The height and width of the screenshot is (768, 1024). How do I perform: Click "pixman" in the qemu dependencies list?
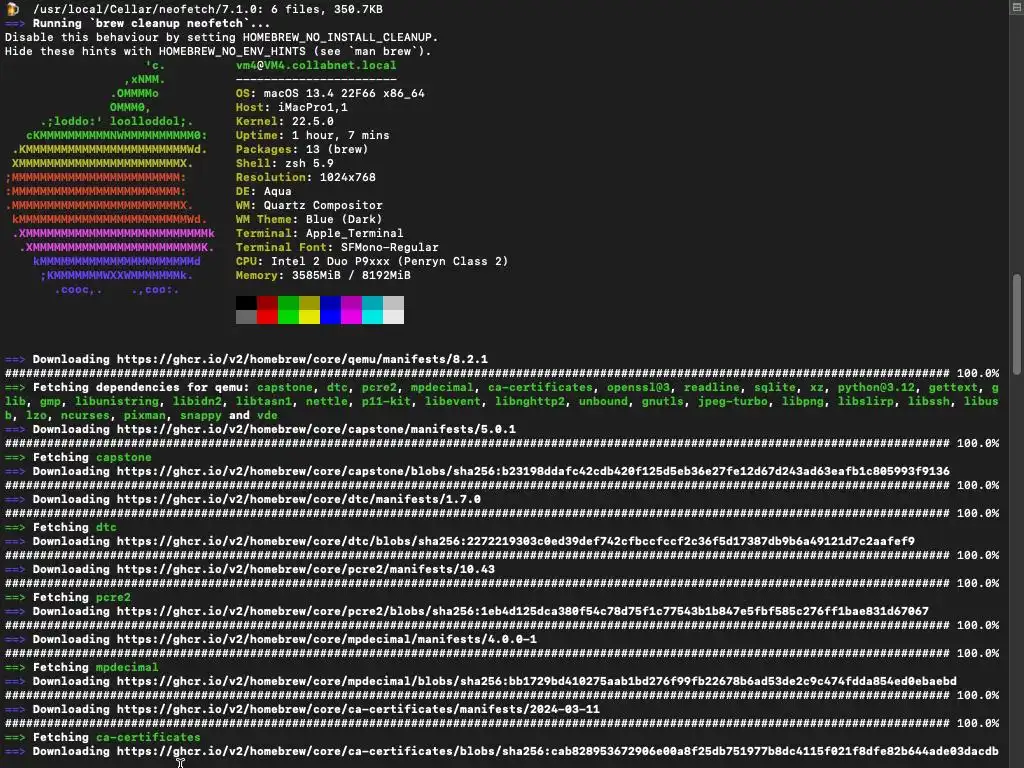tap(145, 415)
